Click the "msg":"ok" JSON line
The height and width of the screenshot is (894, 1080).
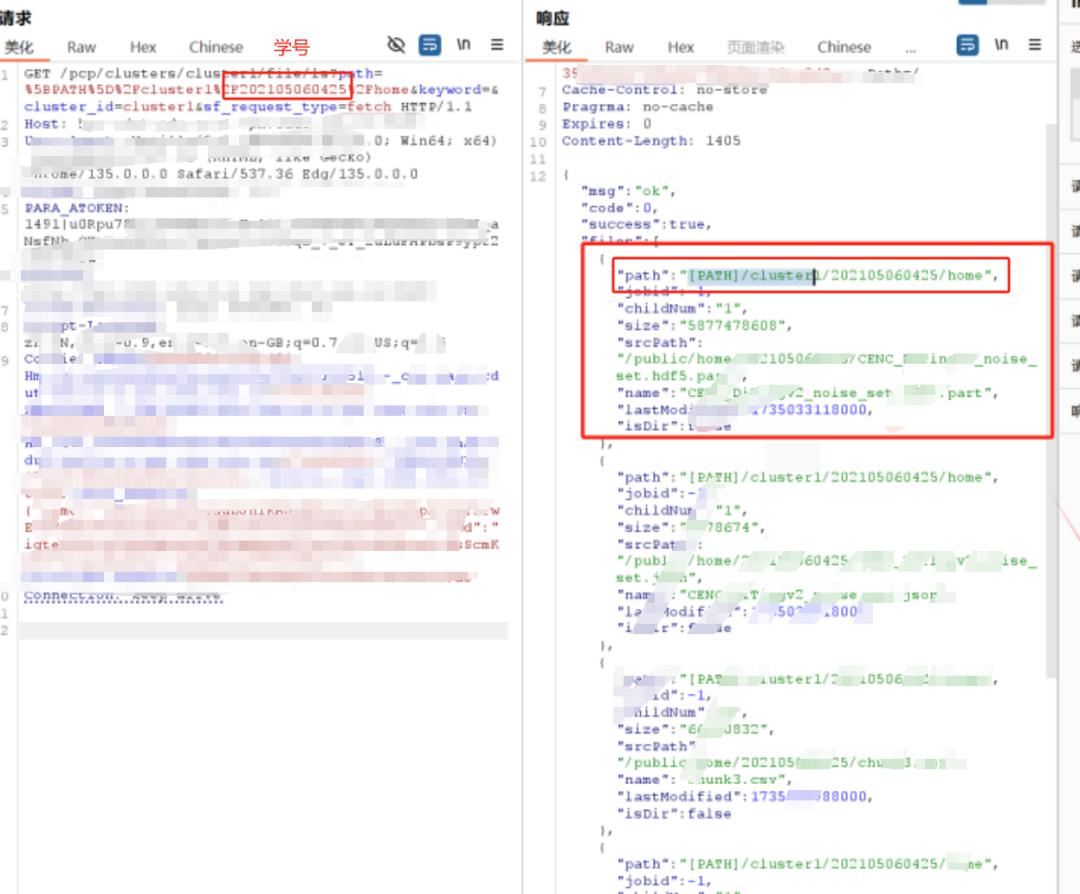tap(628, 191)
